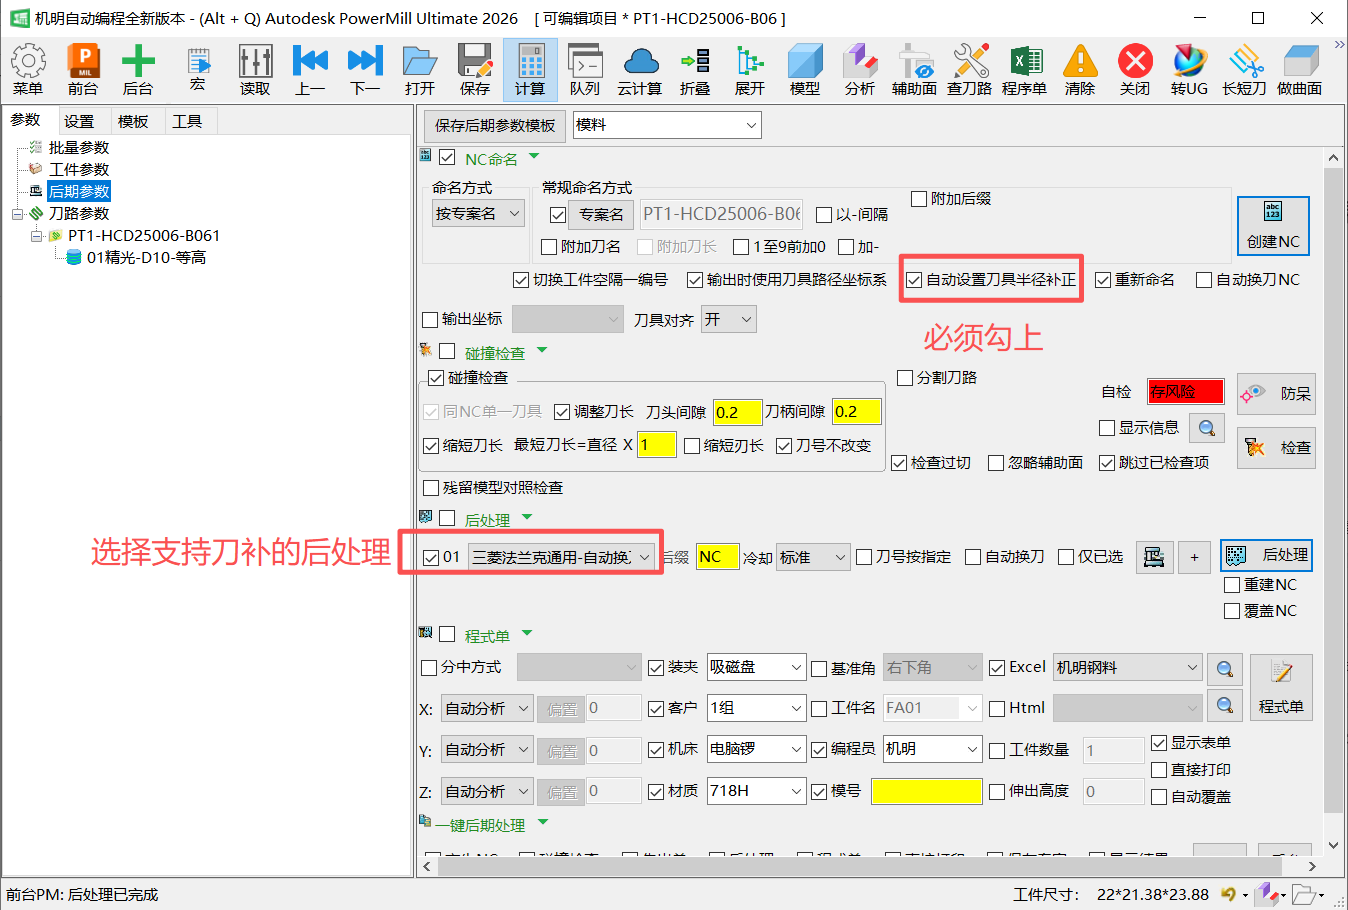
Task: Open the 按专案名 naming dropdown
Action: (478, 214)
